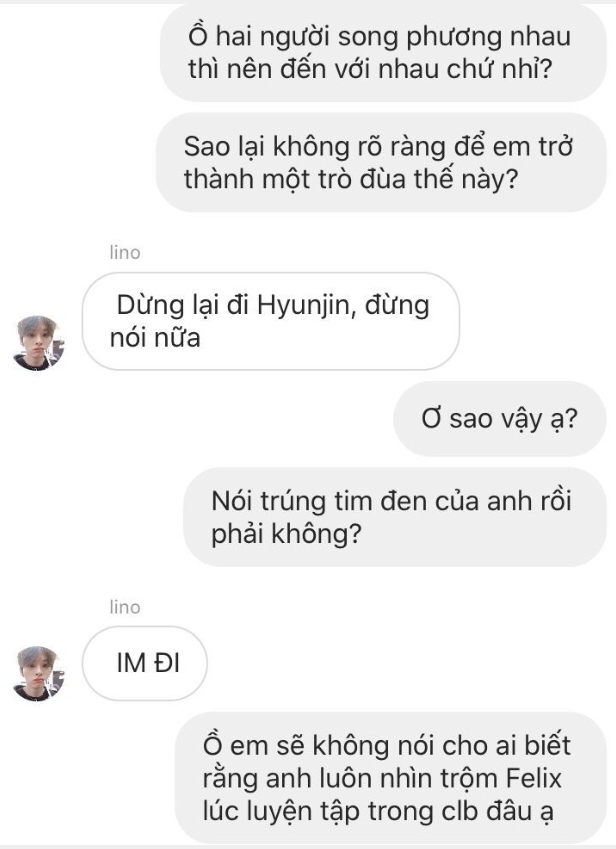
Task: Tap the "Ơ sao vậy ạ?" message
Action: pyautogui.click(x=500, y=418)
